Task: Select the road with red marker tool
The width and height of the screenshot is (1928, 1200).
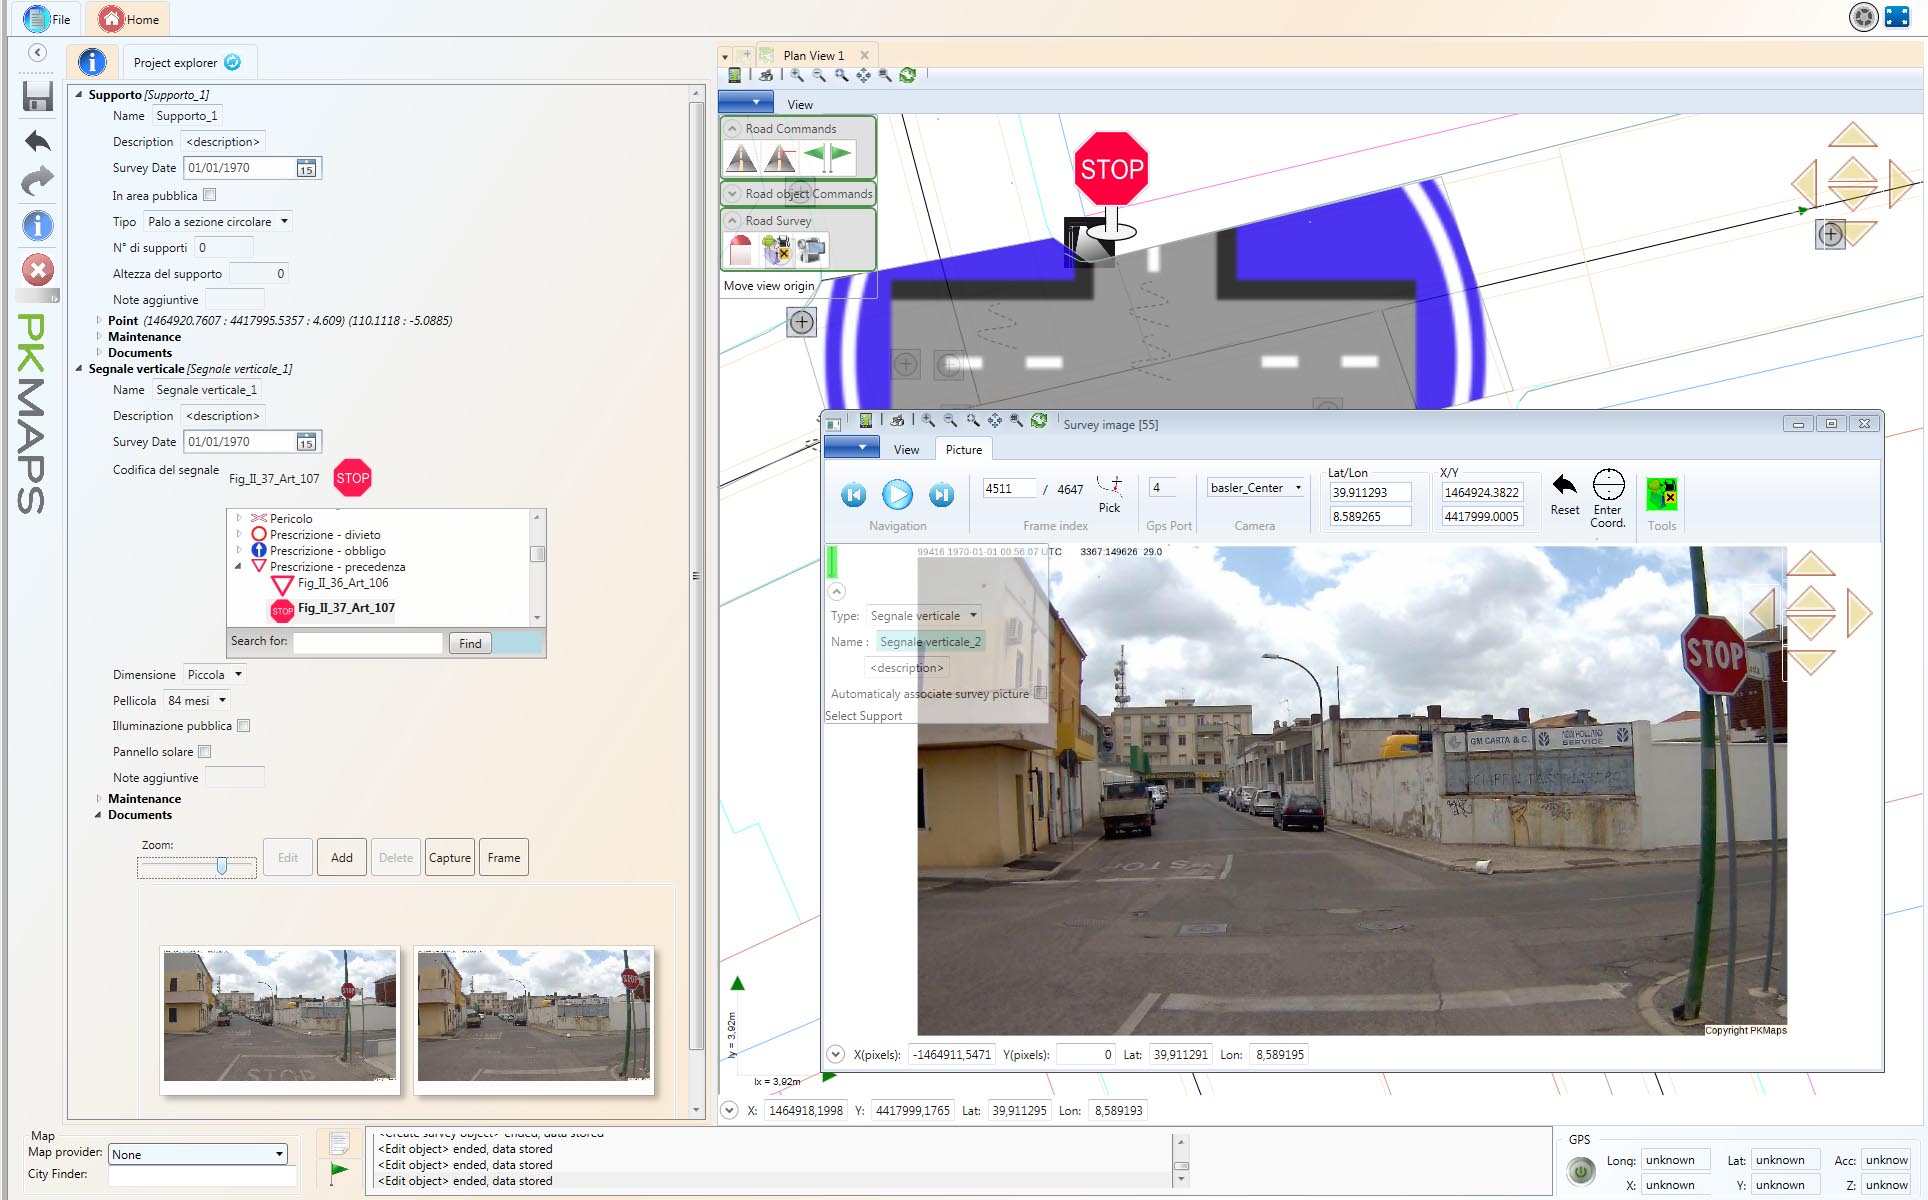Action: point(780,158)
